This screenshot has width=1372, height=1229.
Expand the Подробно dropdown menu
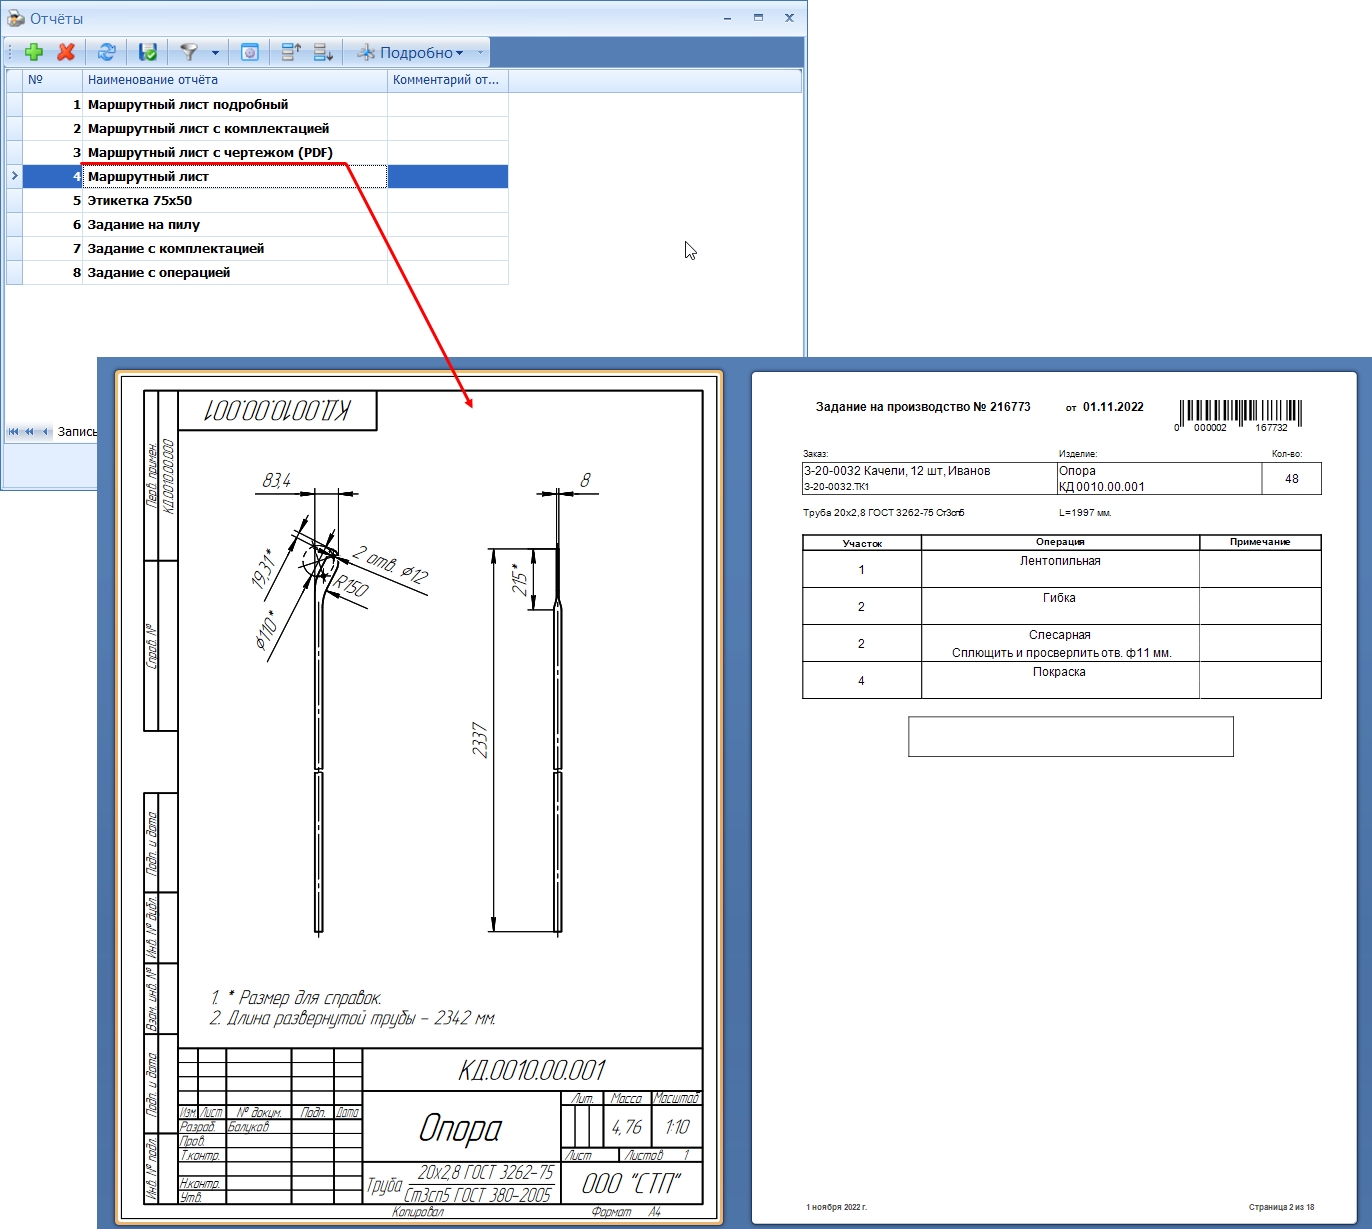[x=412, y=52]
